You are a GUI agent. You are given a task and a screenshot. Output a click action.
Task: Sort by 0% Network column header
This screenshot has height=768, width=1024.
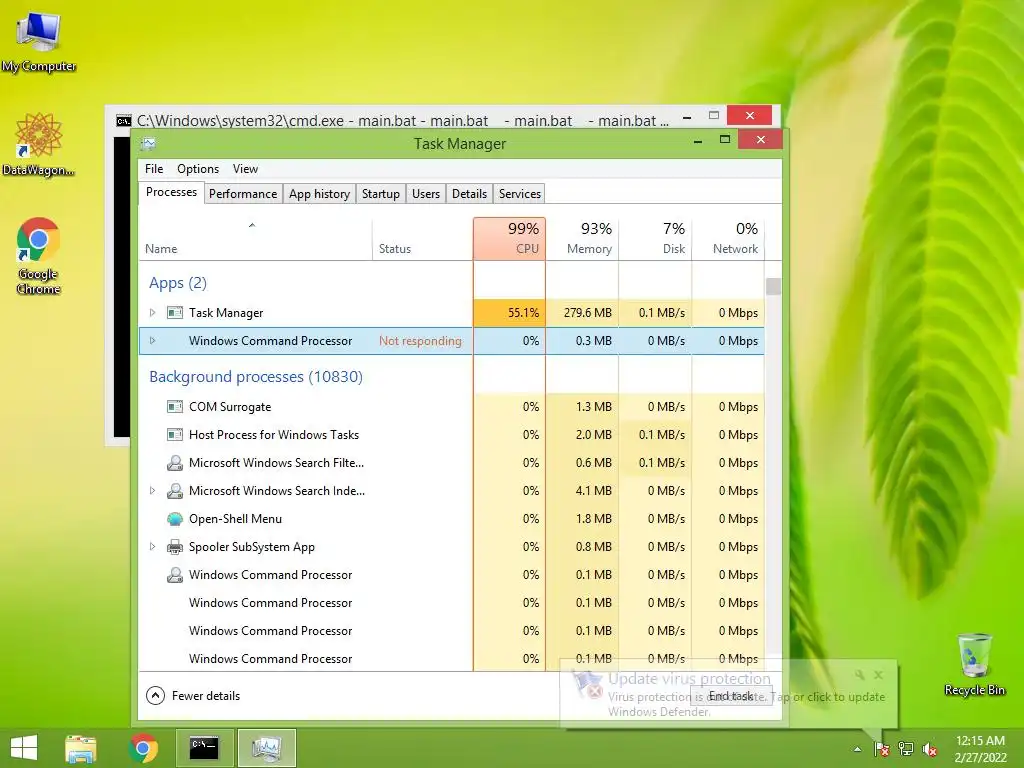(x=728, y=239)
